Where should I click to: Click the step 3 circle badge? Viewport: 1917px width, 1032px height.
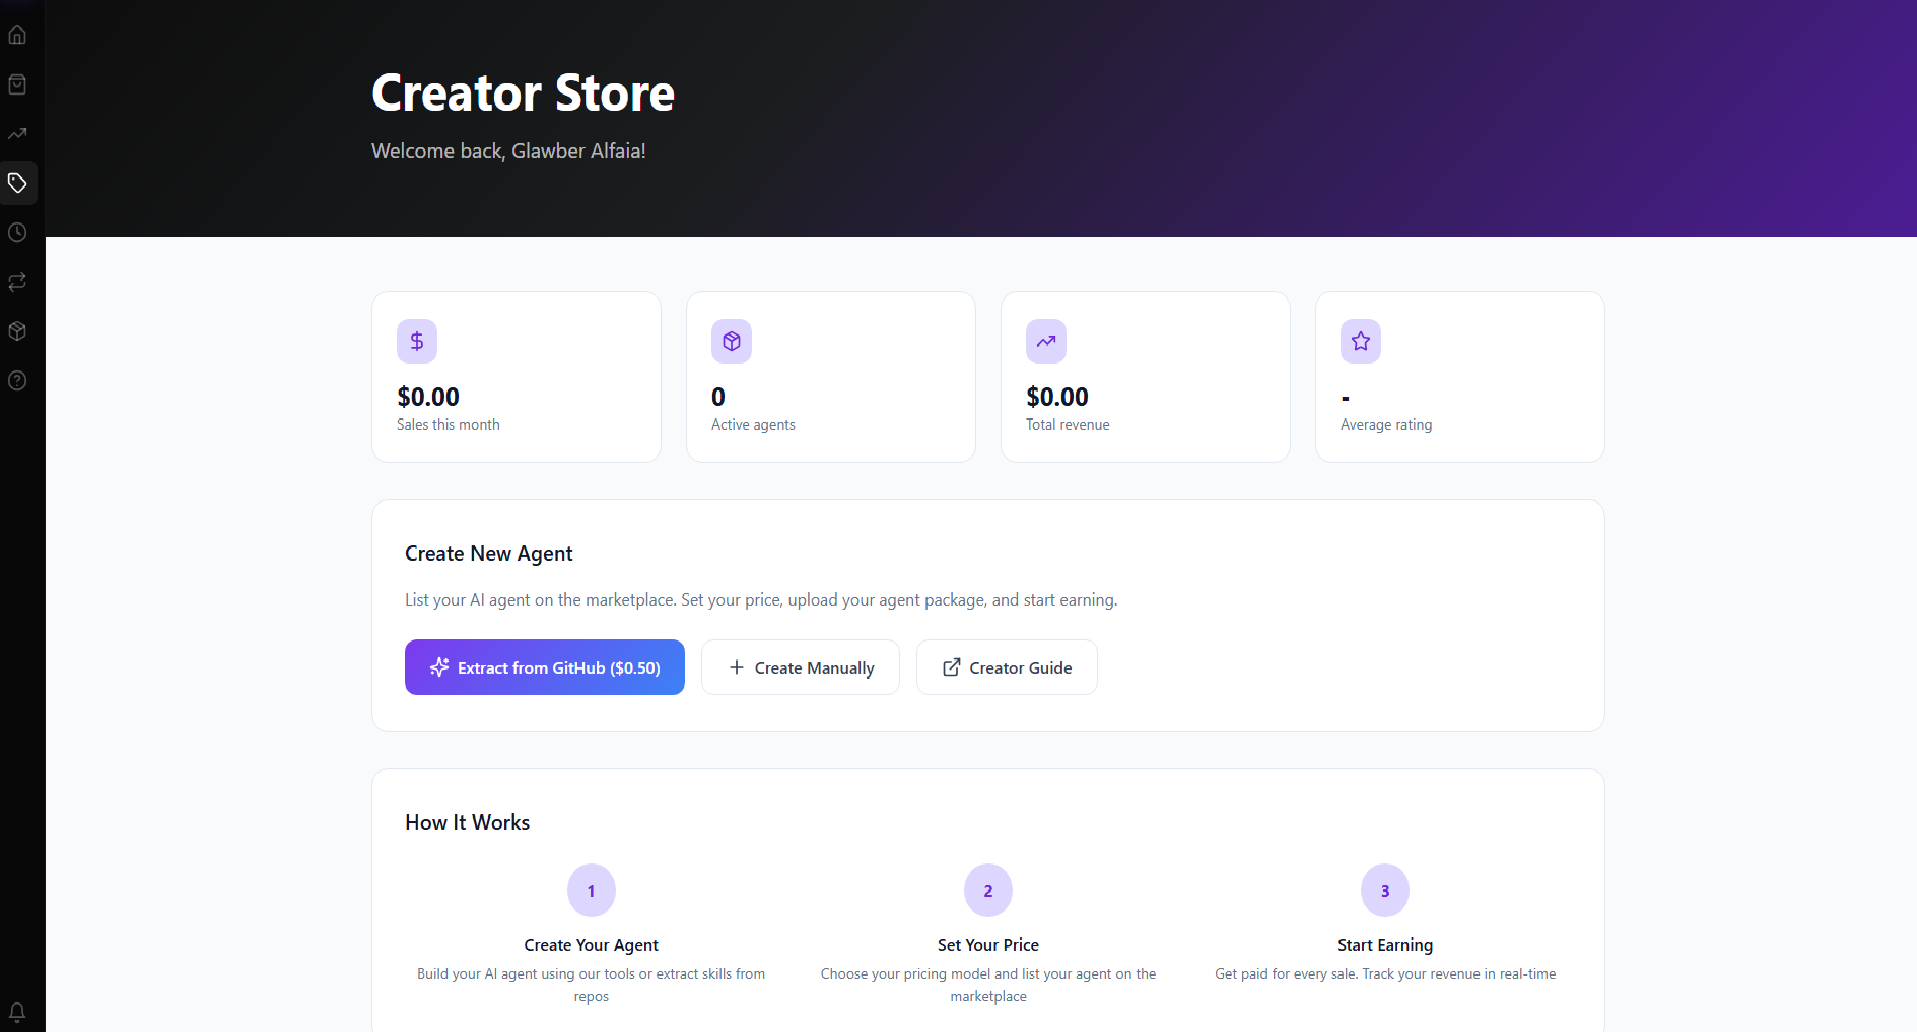[1385, 890]
